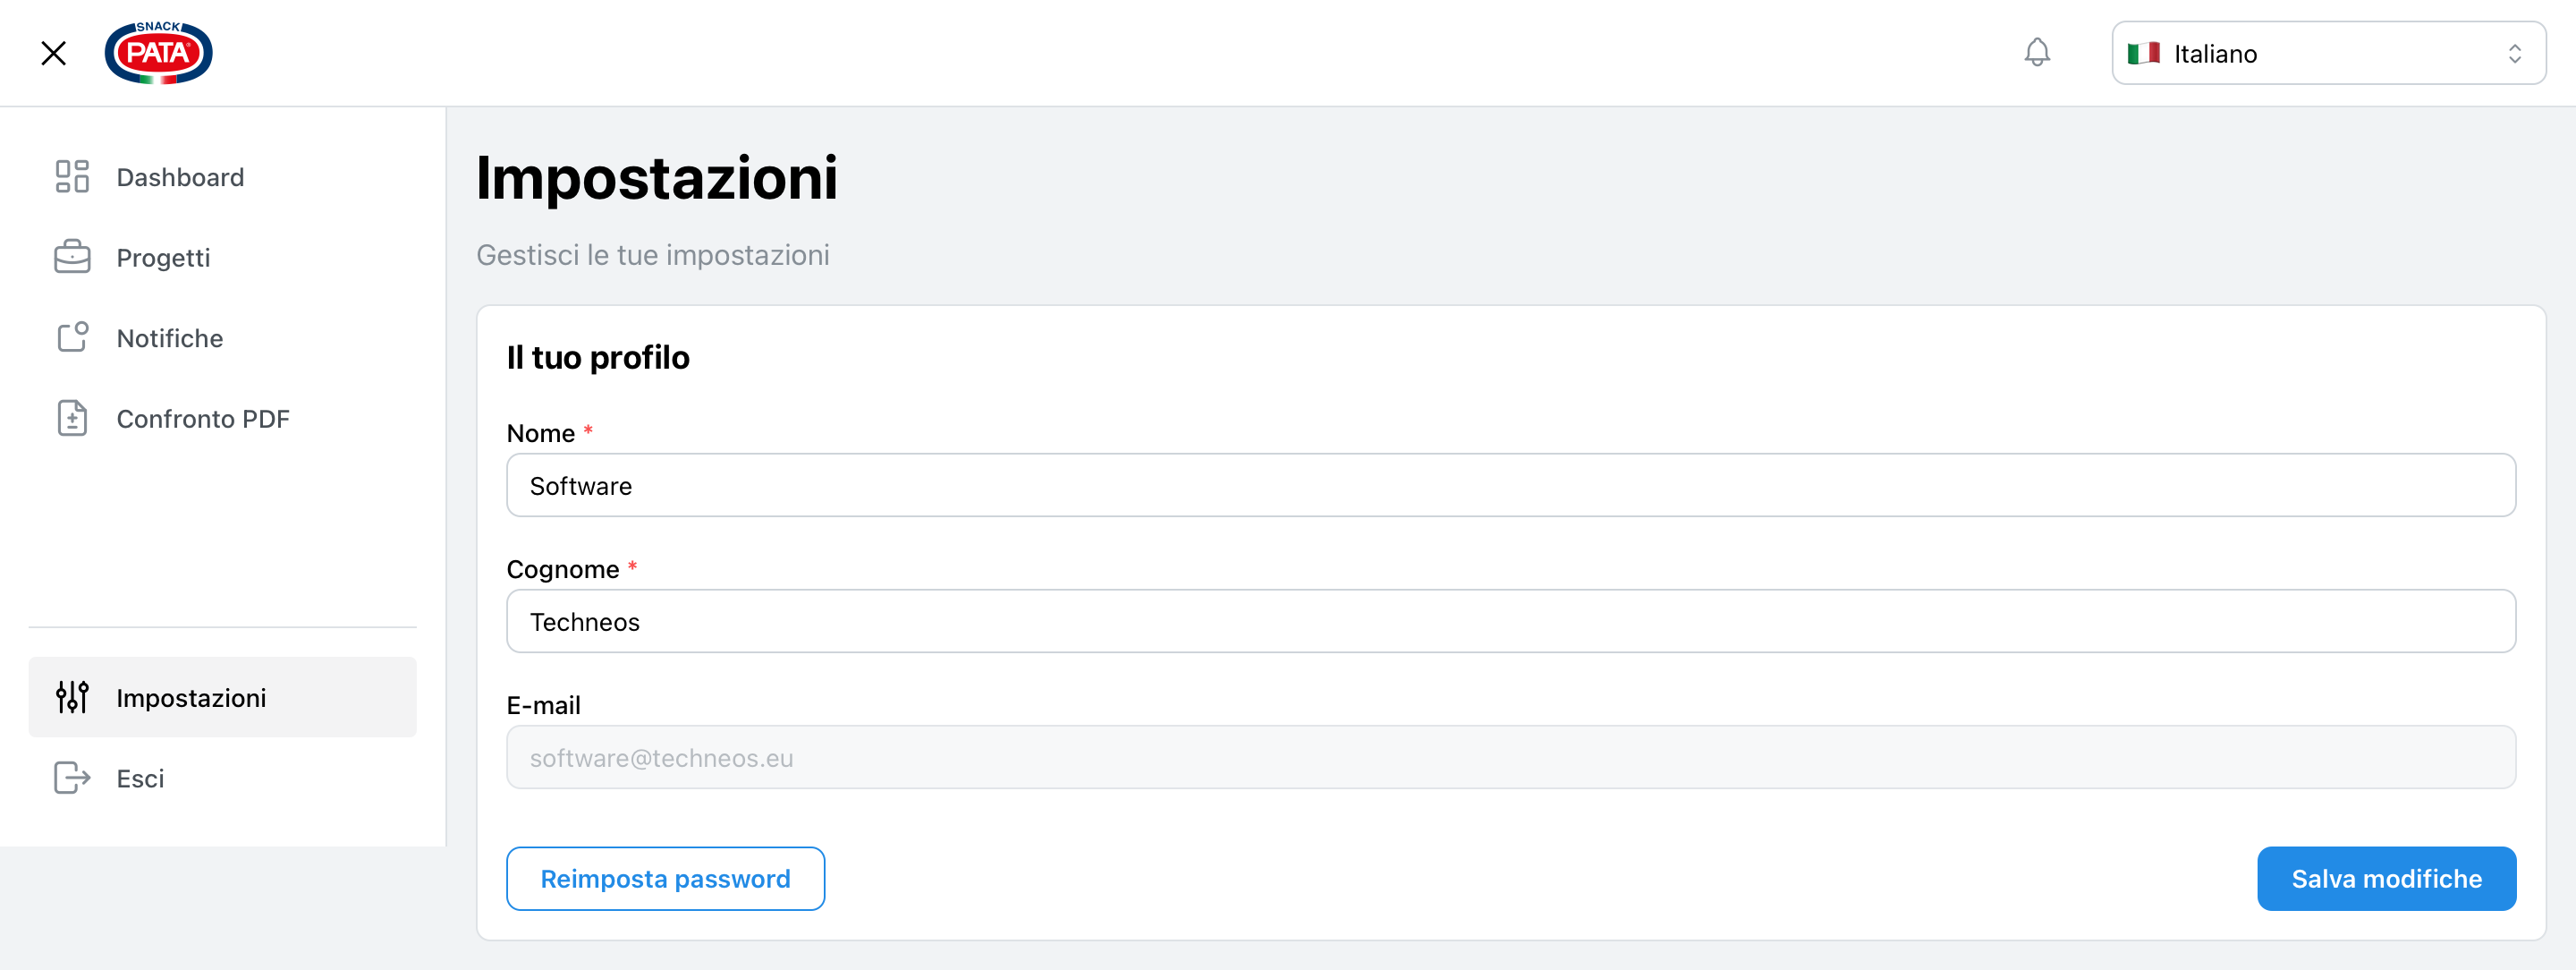The image size is (2576, 970).
Task: Click into the Cognome text field
Action: 1510,621
